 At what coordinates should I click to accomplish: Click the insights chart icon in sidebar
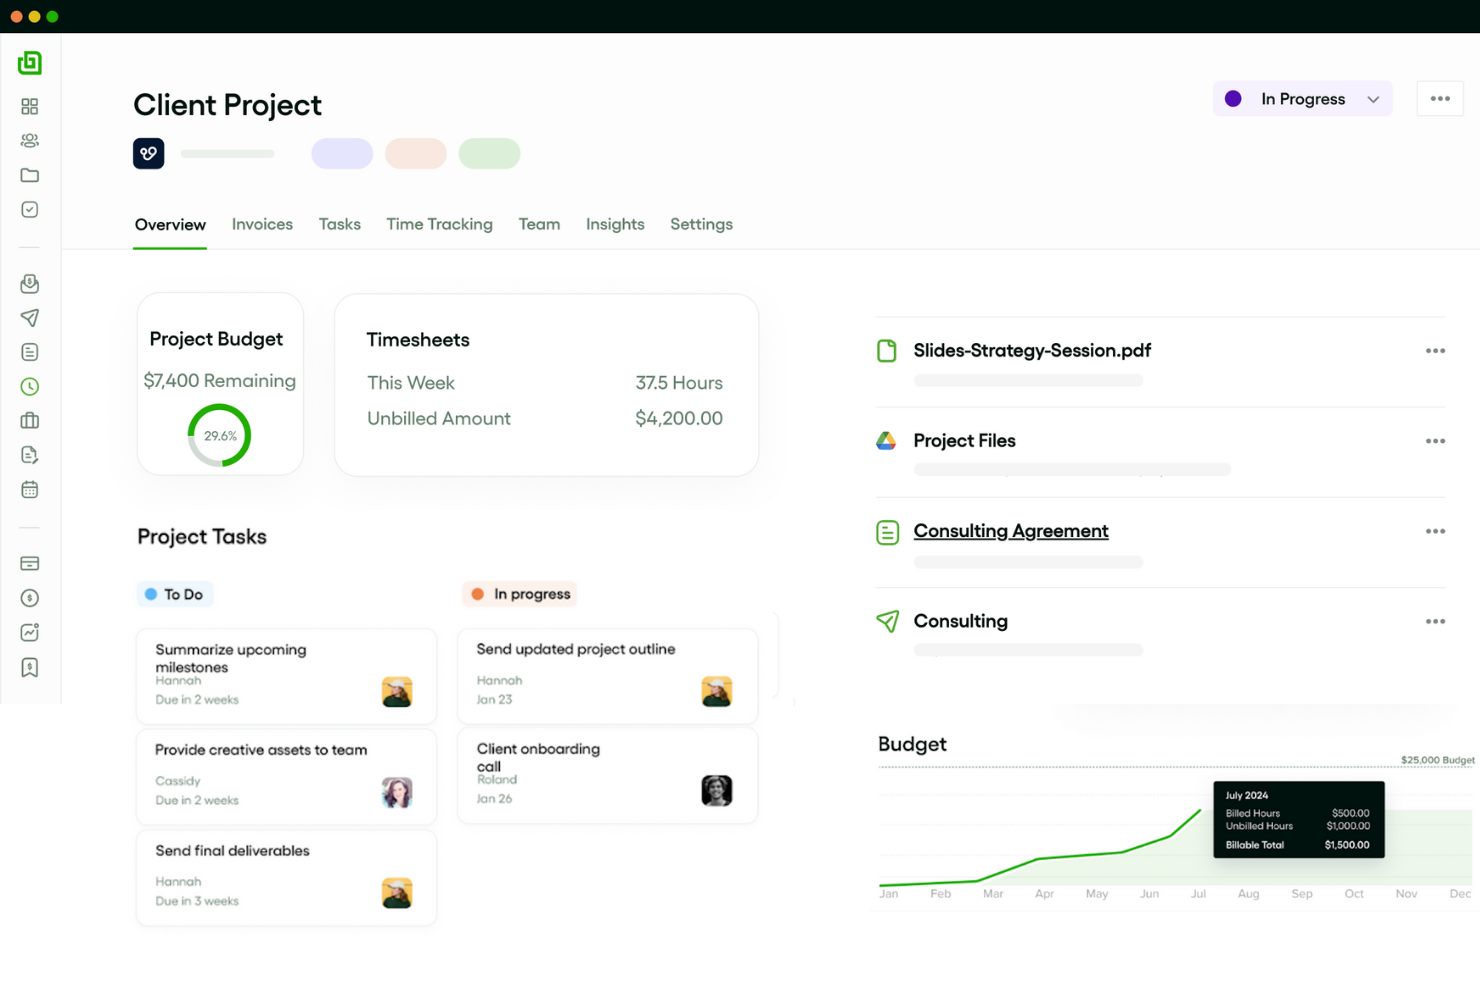pyautogui.click(x=29, y=632)
